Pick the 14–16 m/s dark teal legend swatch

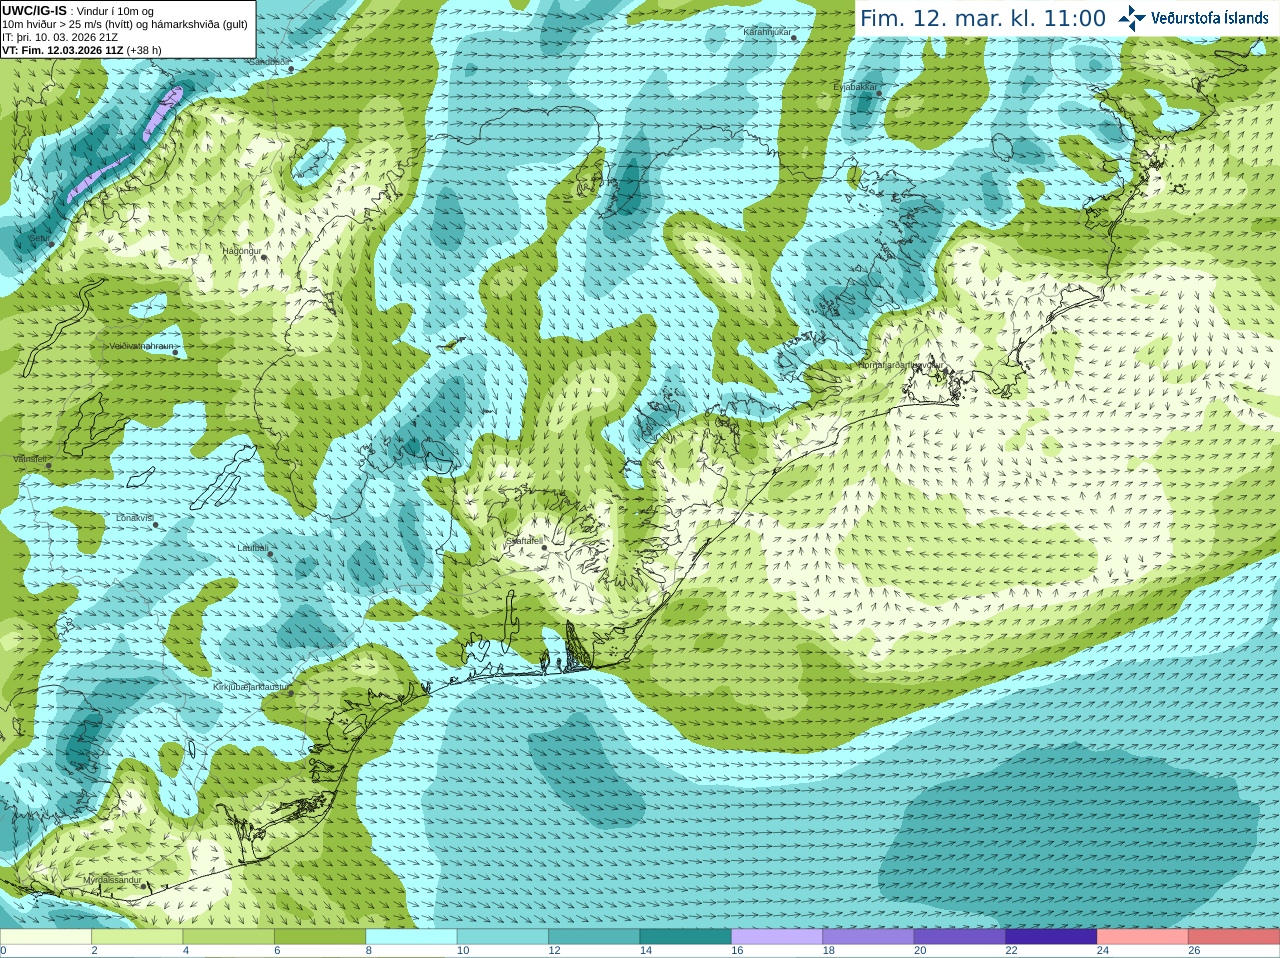(x=686, y=937)
